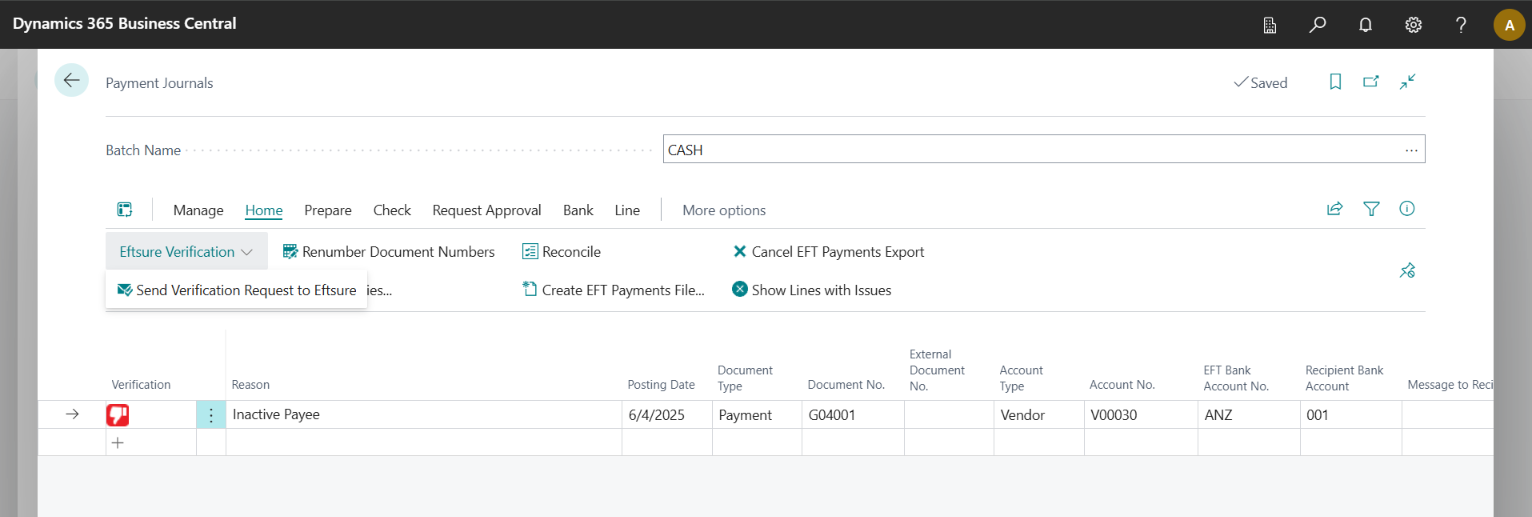Screen dimensions: 1532x517
Task: Click the plus sign new line row
Action: pyautogui.click(x=117, y=442)
